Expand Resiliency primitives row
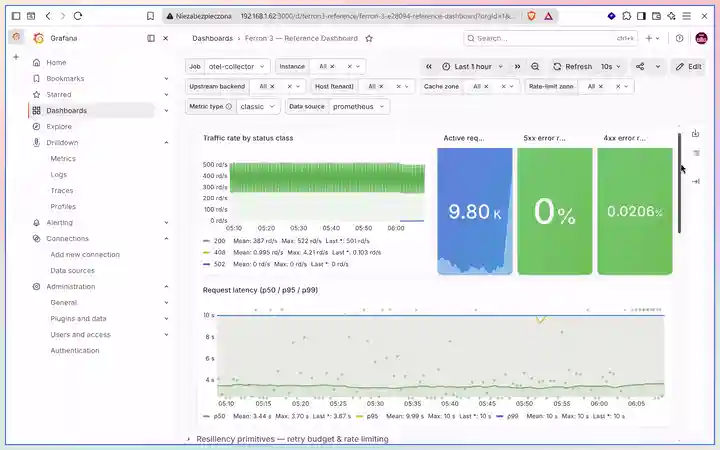 (292, 439)
